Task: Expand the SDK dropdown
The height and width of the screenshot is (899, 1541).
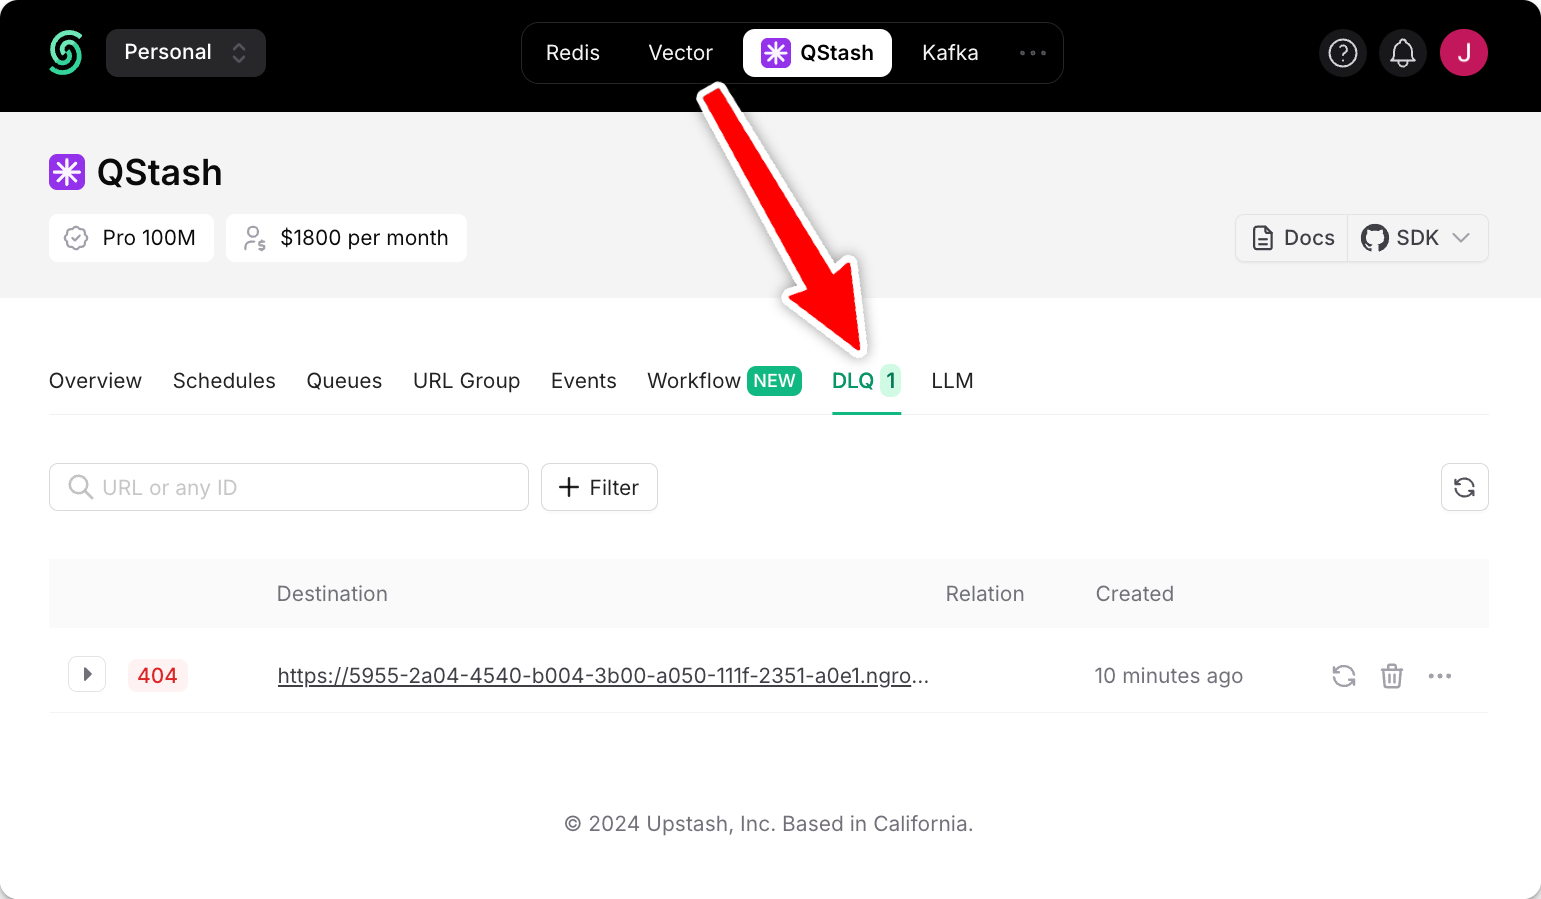Action: [1418, 238]
